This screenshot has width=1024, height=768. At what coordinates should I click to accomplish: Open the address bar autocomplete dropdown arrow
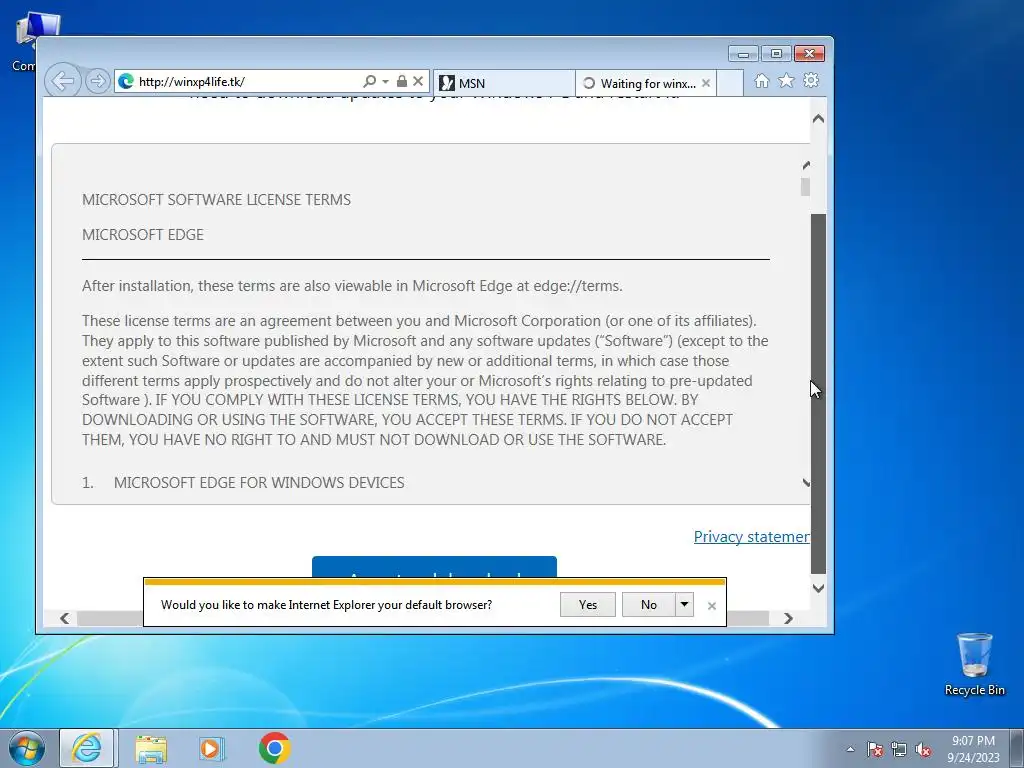385,82
